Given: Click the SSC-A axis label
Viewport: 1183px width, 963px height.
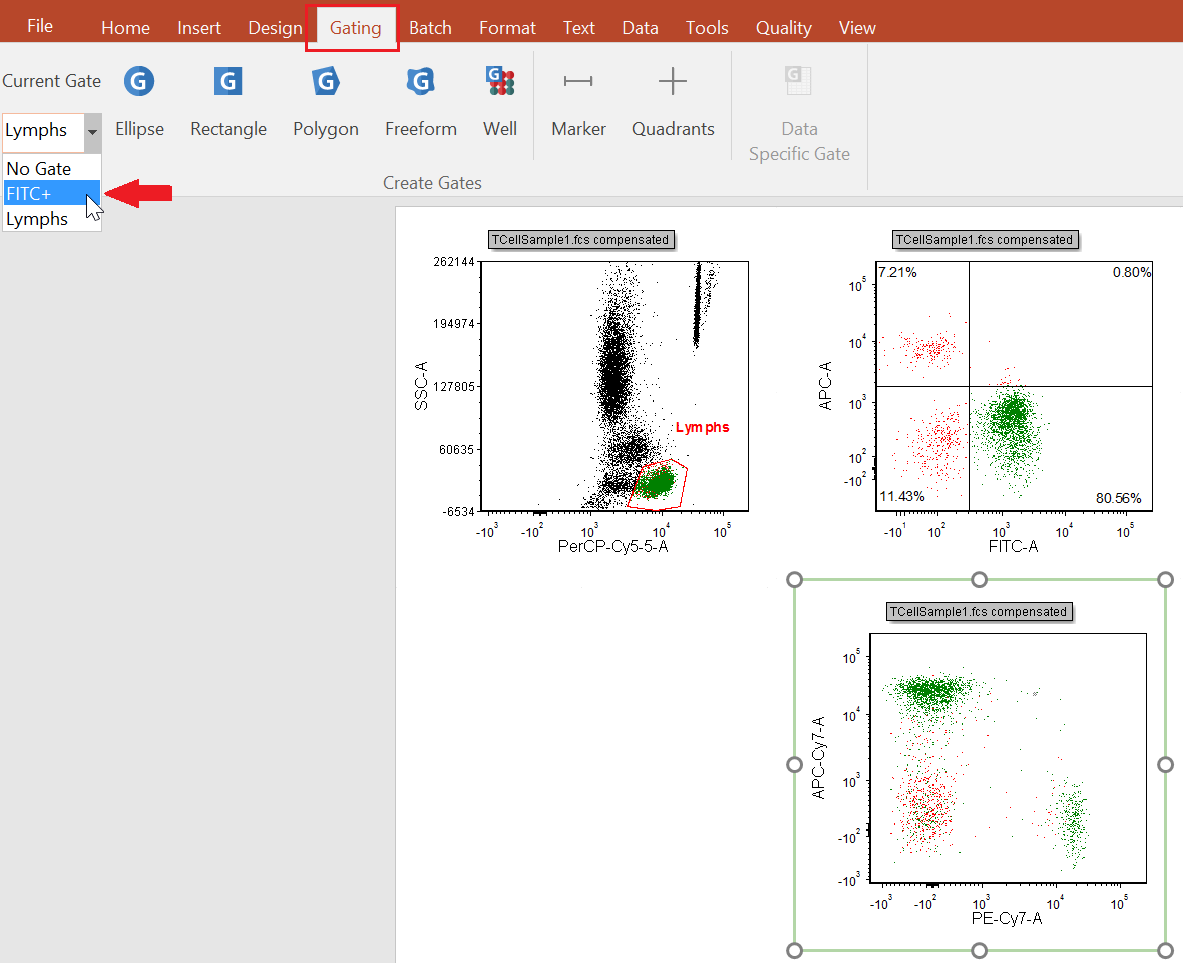Looking at the screenshot, I should click(422, 385).
